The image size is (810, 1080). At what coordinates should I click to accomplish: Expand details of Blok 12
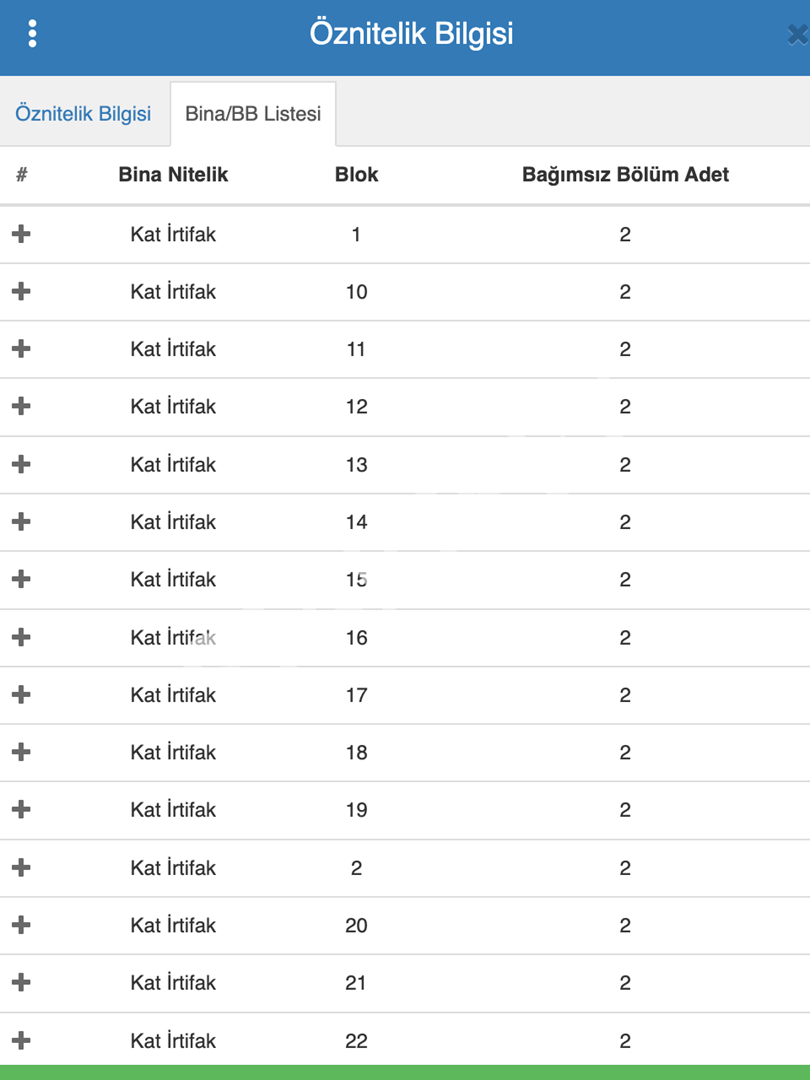[21, 406]
